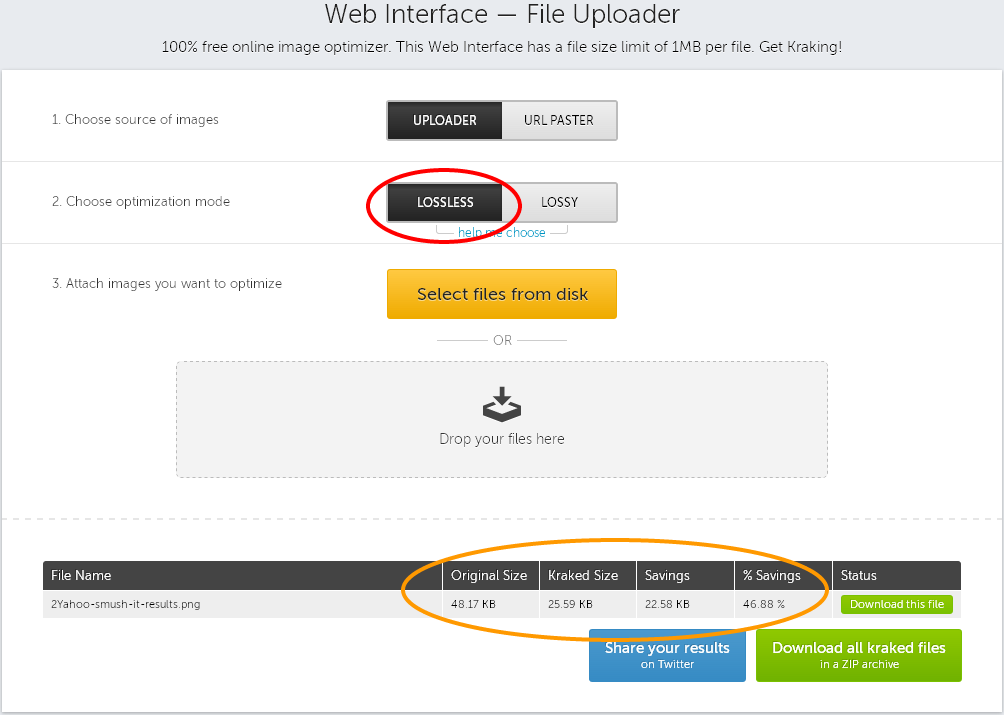The image size is (1004, 715).
Task: Click the 'Web Interface — File Uploader' heading
Action: click(502, 14)
